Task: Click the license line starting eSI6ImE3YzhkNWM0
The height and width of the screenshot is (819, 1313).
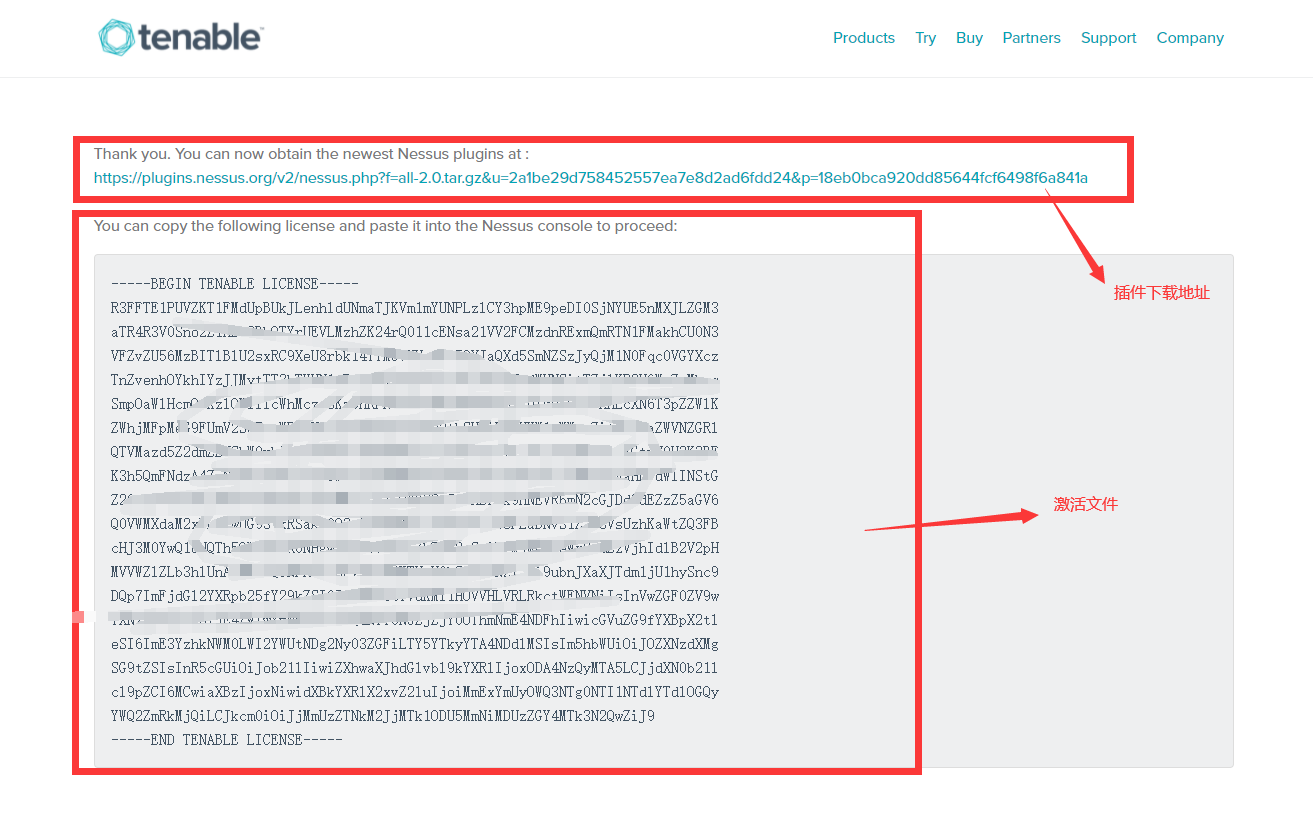Action: (415, 644)
